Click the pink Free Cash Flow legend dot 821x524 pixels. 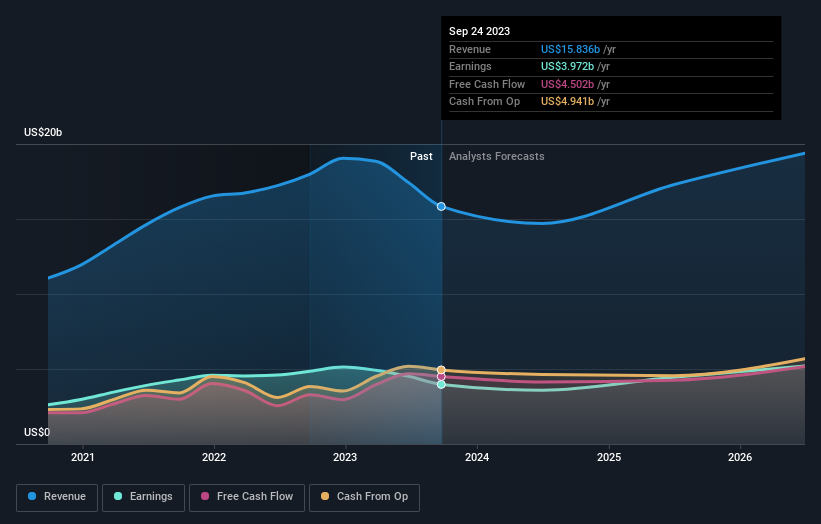[x=205, y=496]
